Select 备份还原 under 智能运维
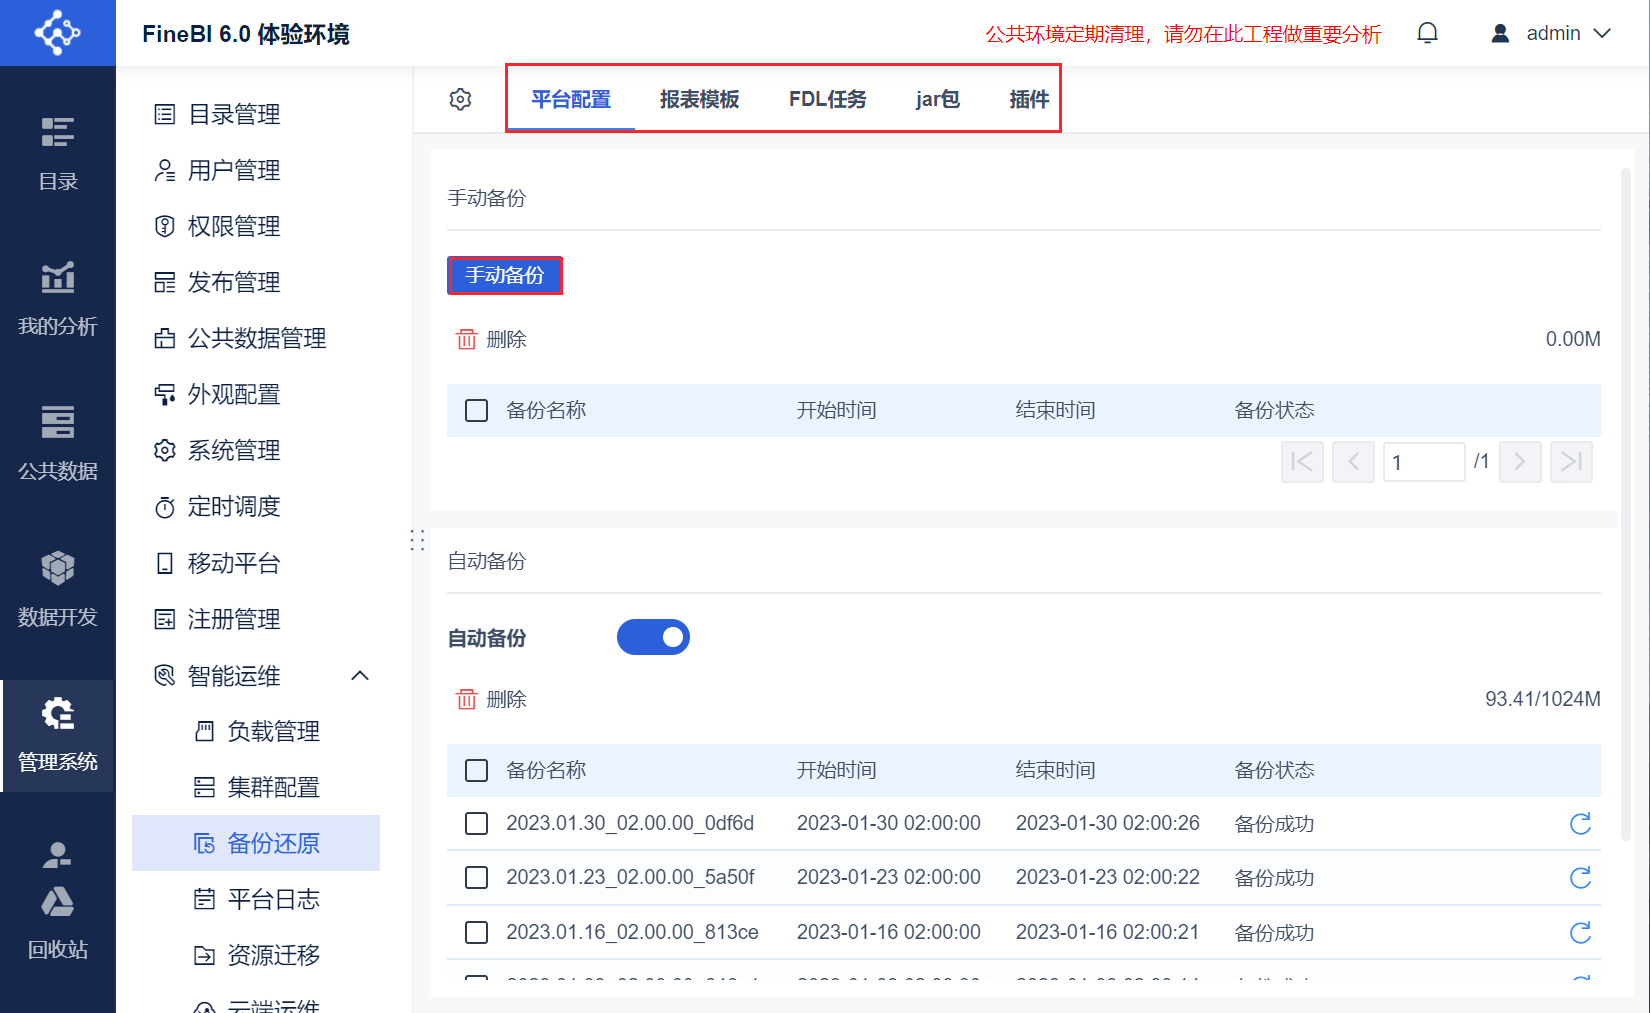1650x1013 pixels. 256,843
